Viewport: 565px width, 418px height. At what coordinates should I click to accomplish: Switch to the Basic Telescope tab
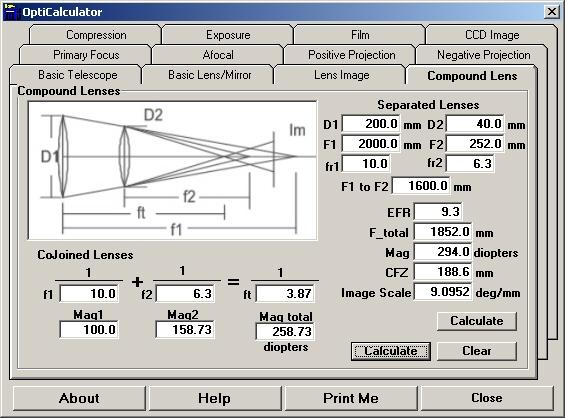pos(77,75)
